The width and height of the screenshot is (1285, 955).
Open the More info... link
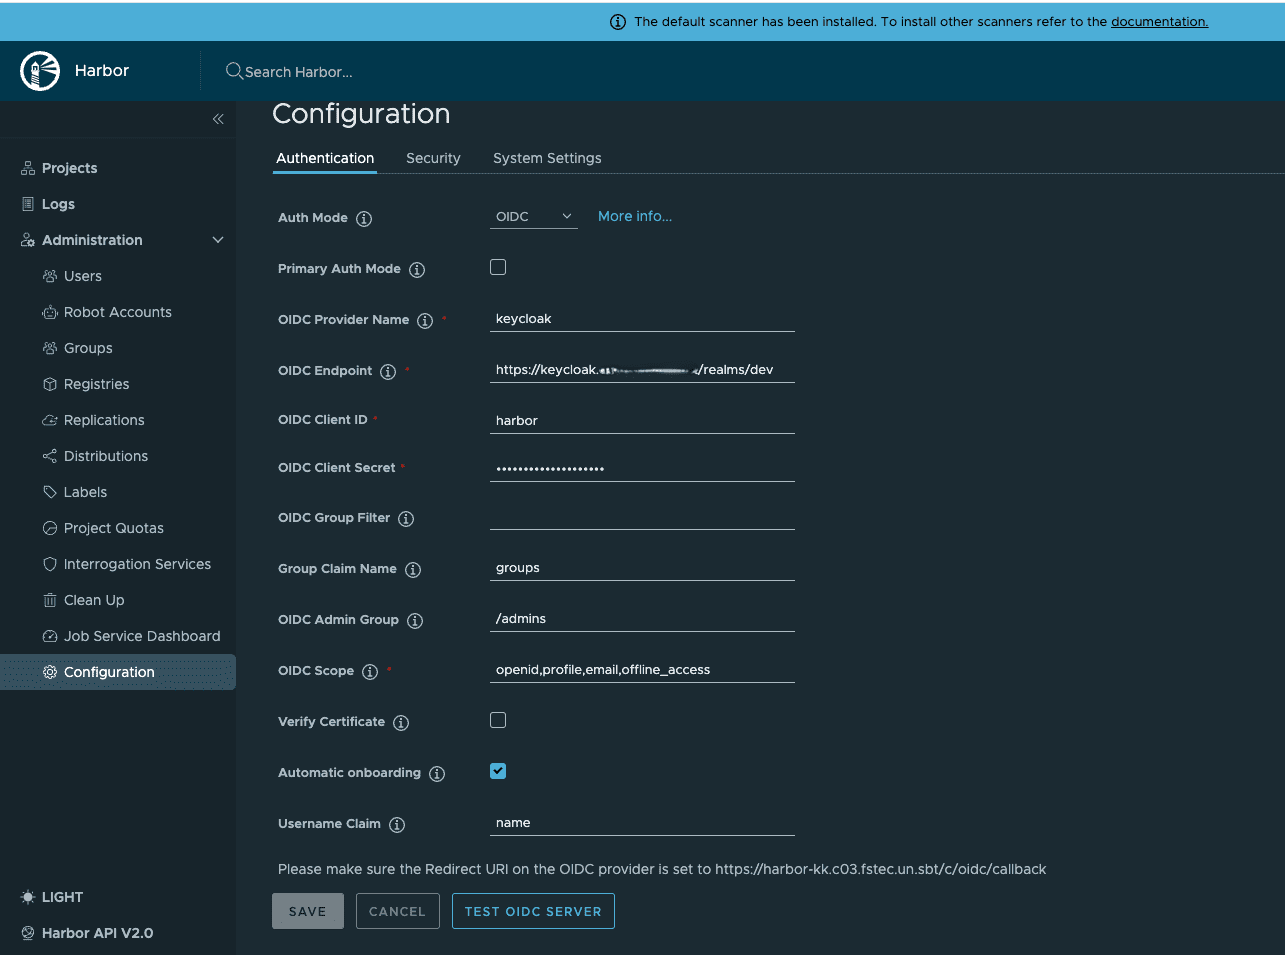point(635,216)
